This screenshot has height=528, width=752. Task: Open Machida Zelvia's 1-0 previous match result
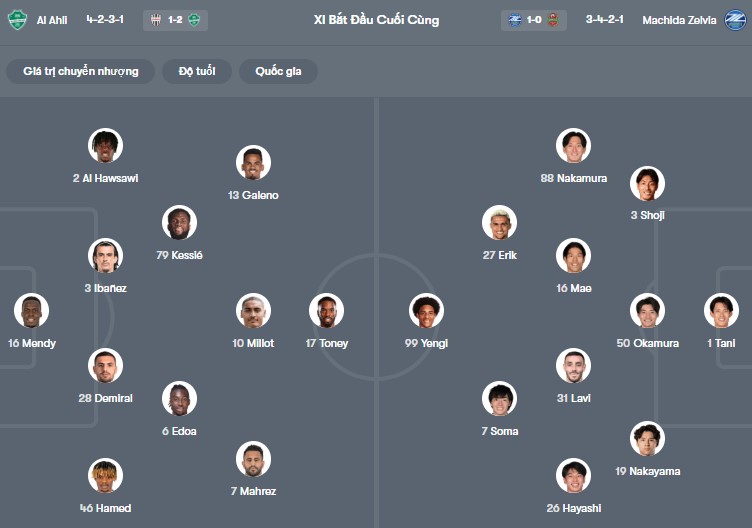(x=535, y=20)
